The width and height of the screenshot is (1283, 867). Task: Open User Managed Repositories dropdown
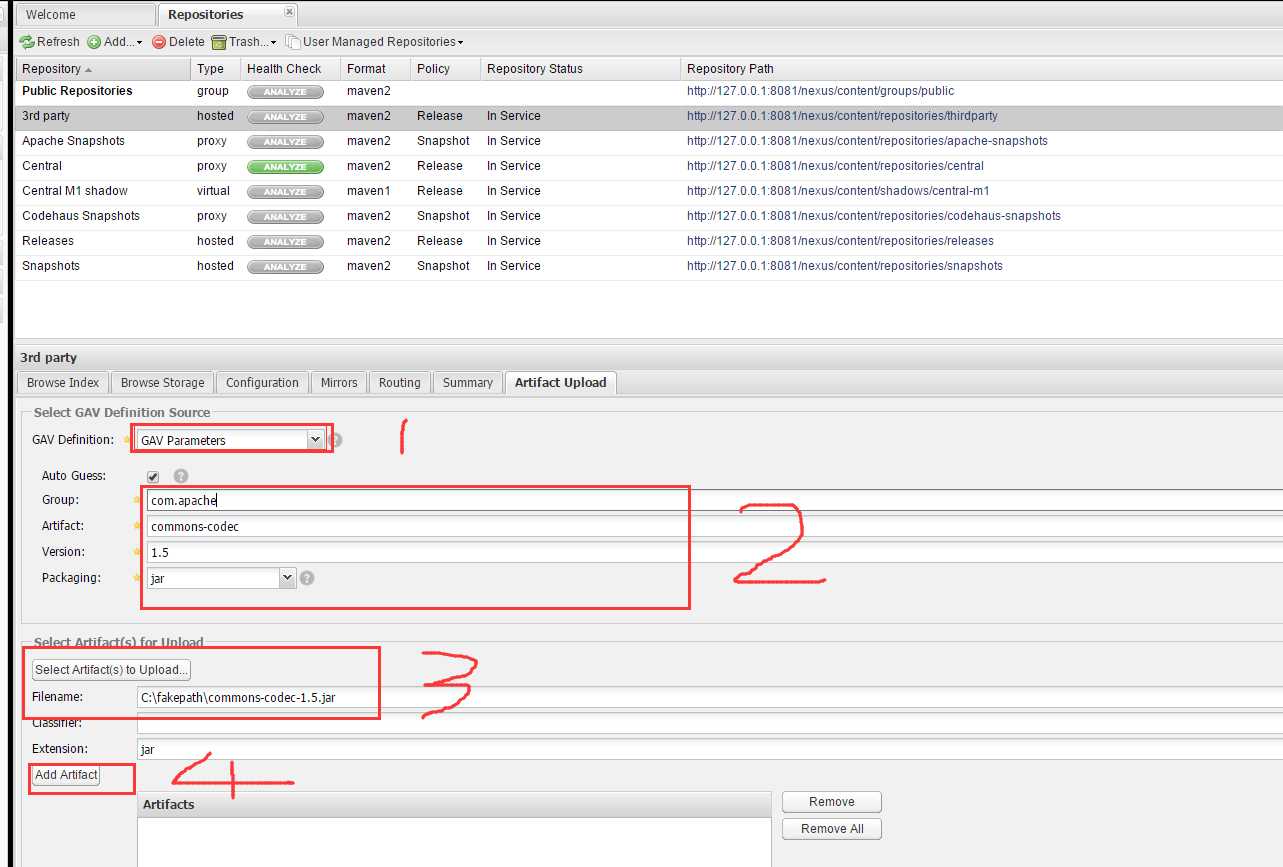tap(374, 42)
